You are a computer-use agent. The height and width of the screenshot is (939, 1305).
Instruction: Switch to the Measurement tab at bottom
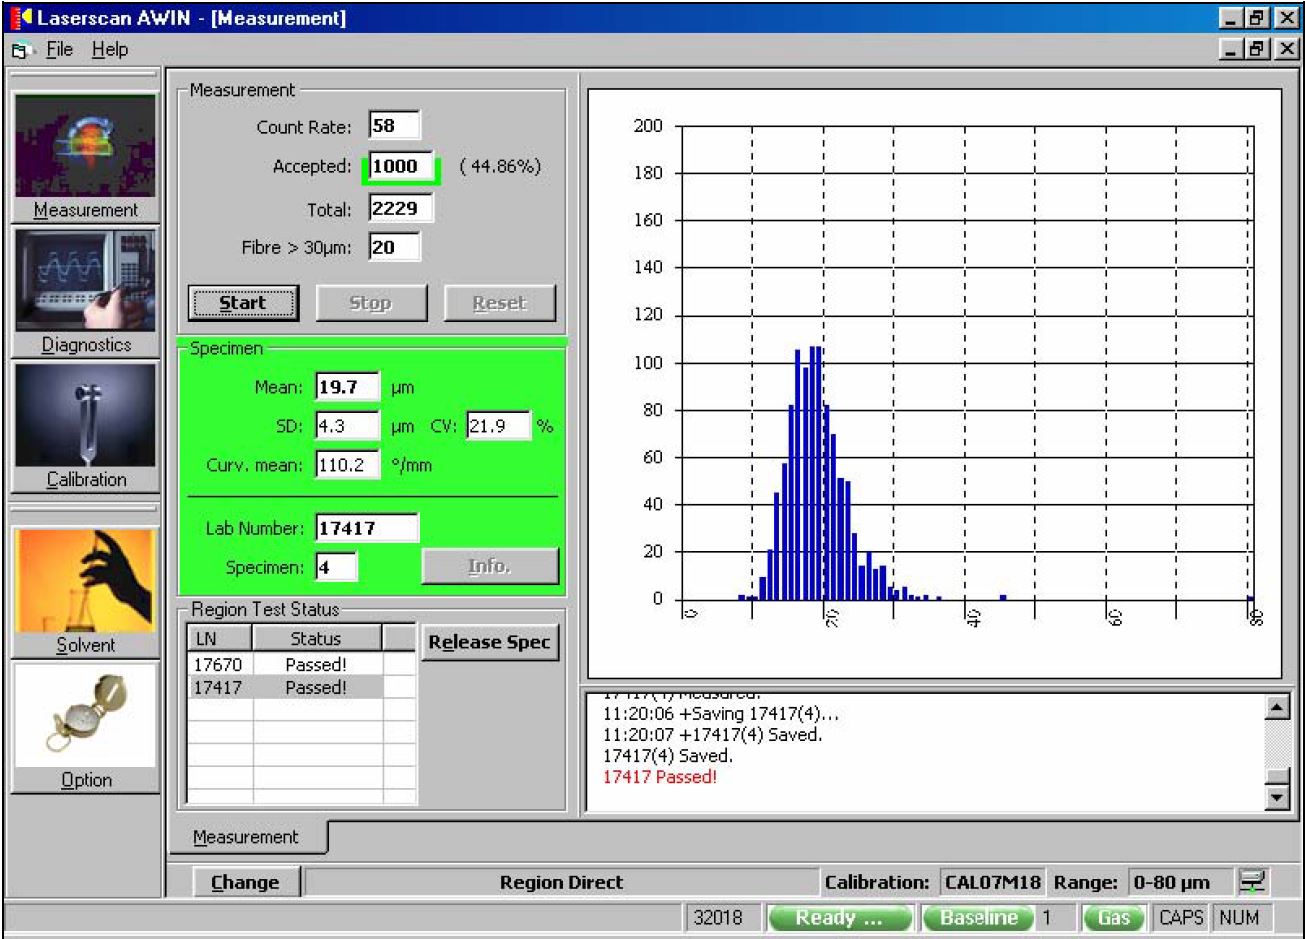(246, 837)
